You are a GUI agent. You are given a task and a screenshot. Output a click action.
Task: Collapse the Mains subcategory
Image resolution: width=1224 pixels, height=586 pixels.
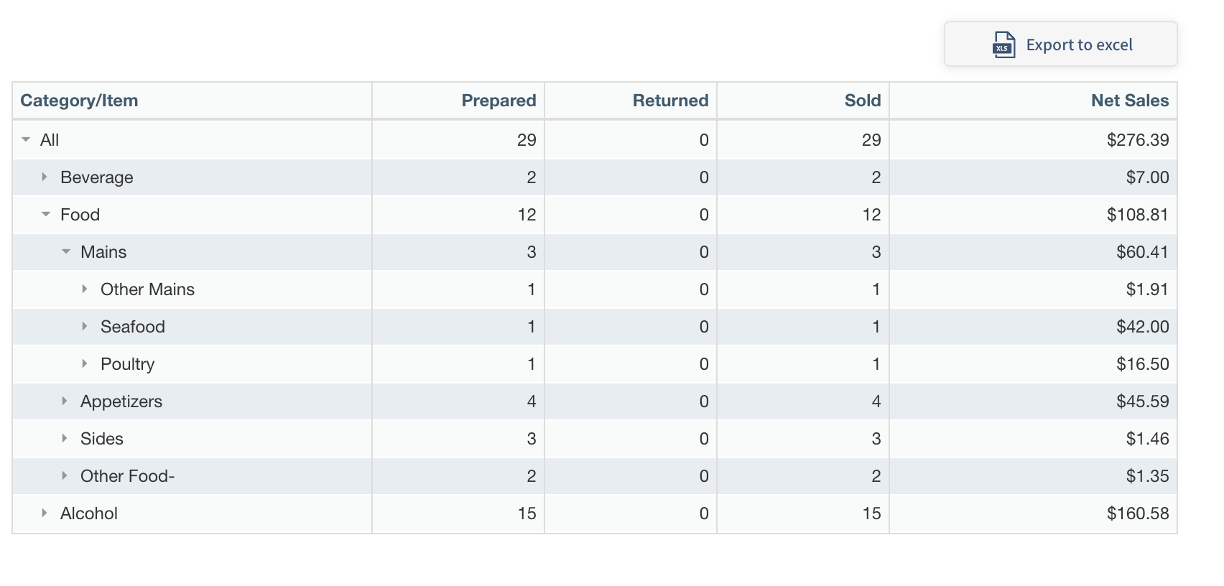coord(66,252)
